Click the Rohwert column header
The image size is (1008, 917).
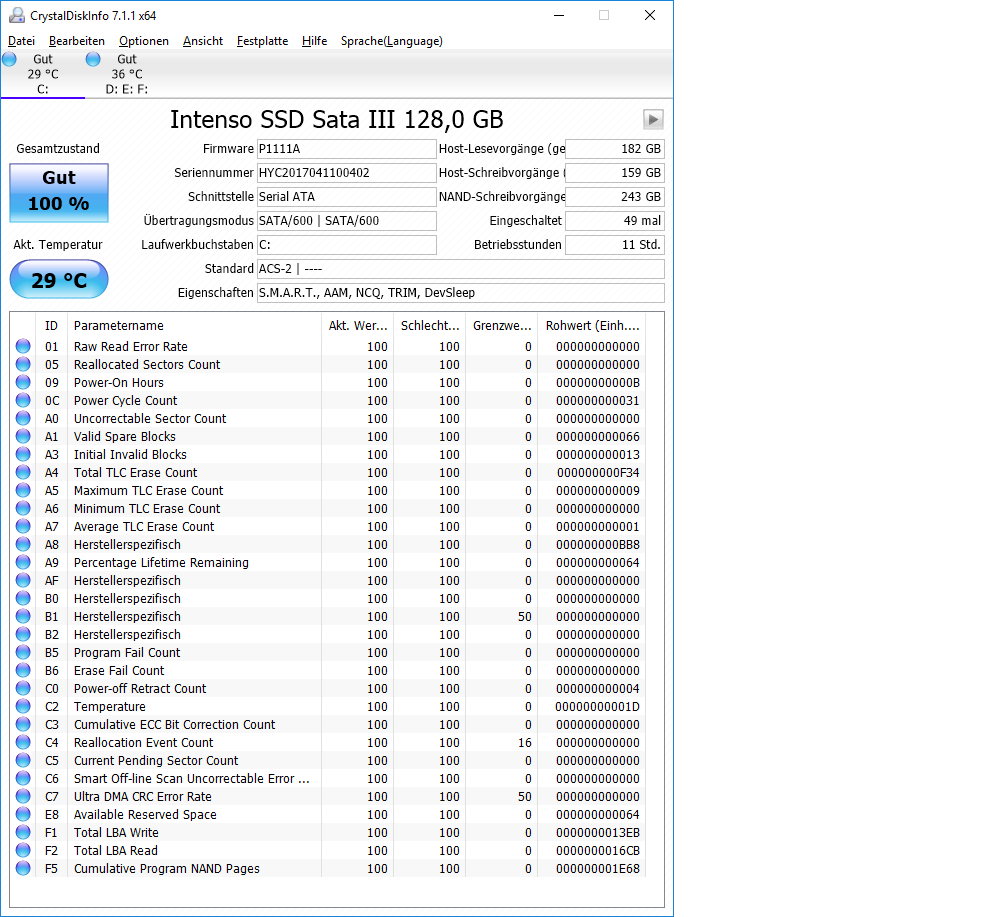(x=591, y=325)
